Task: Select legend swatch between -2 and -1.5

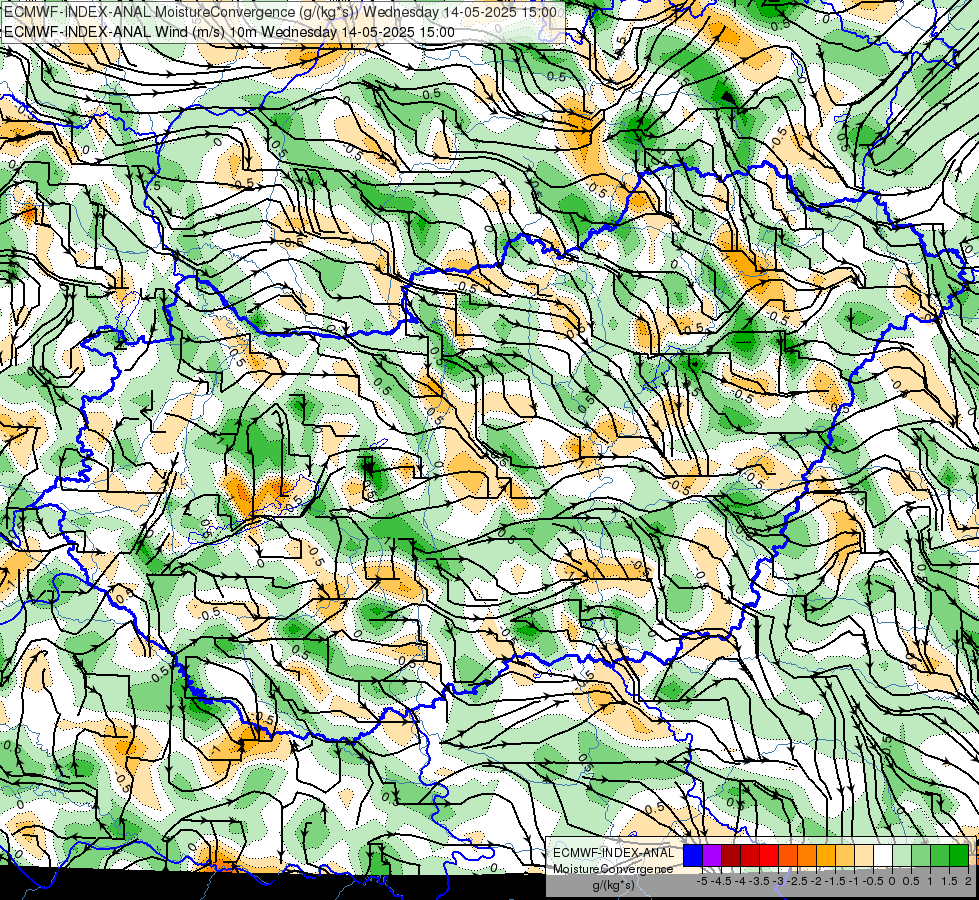Action: [x=826, y=855]
